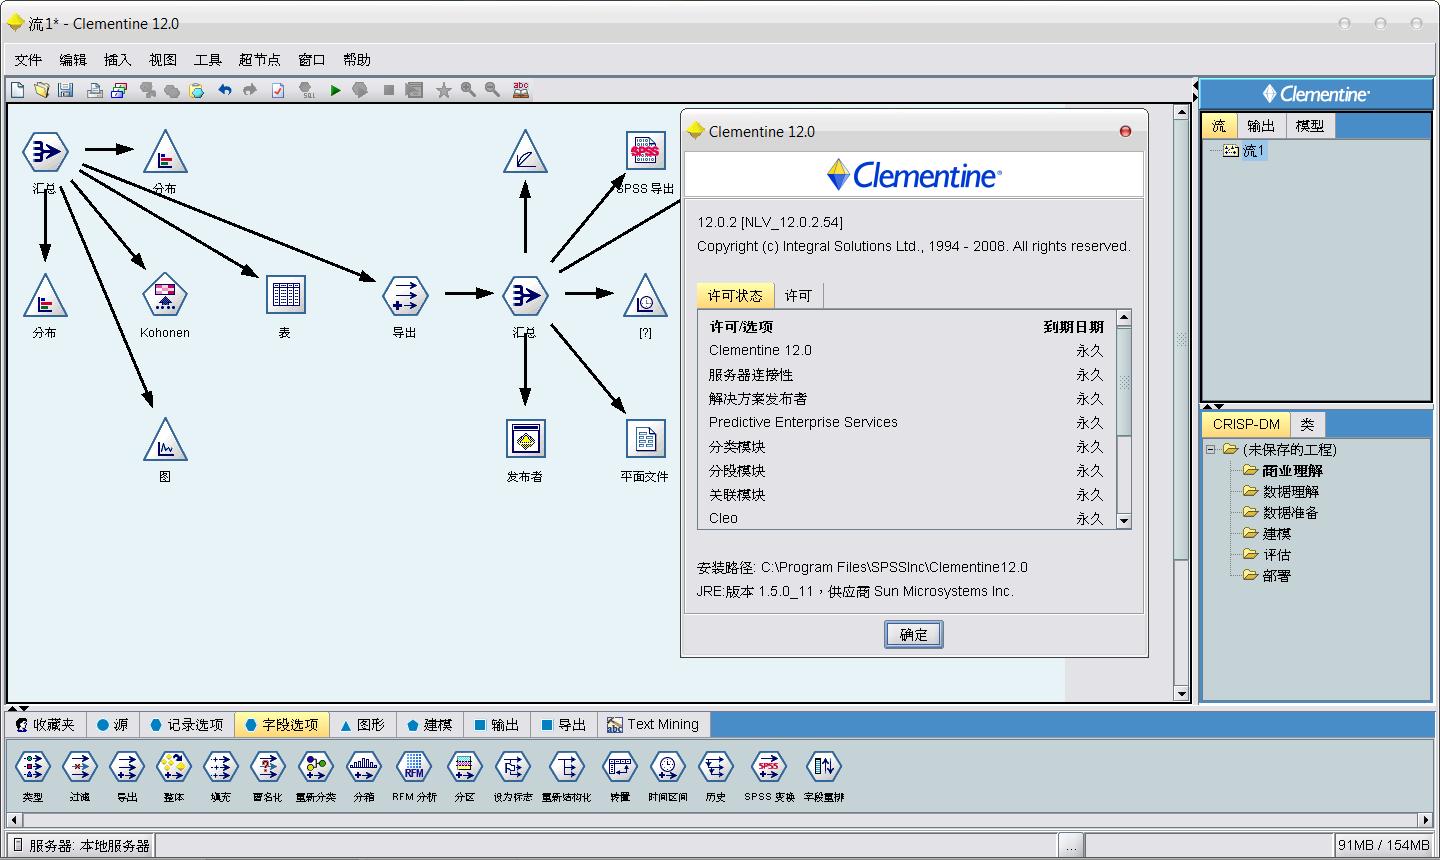Open the 源 (Sources) palette tab
The image size is (1440, 860).
tap(113, 725)
